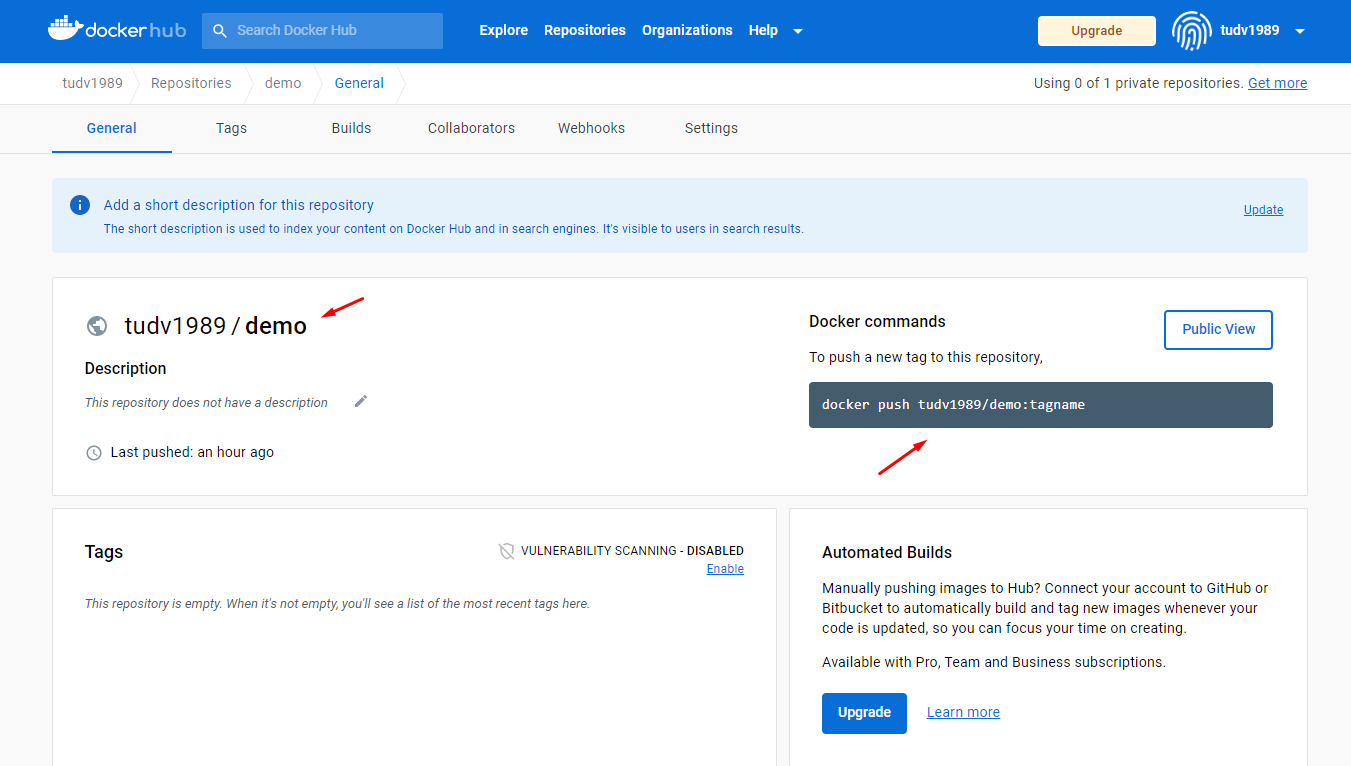This screenshot has height=766, width=1351.
Task: Open the Help dropdown arrow
Action: tap(797, 31)
